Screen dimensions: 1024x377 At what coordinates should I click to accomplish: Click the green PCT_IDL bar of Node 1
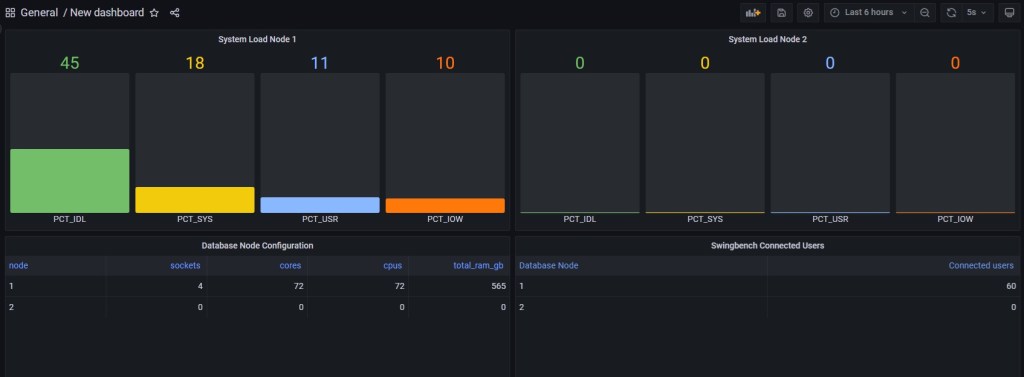[x=70, y=181]
